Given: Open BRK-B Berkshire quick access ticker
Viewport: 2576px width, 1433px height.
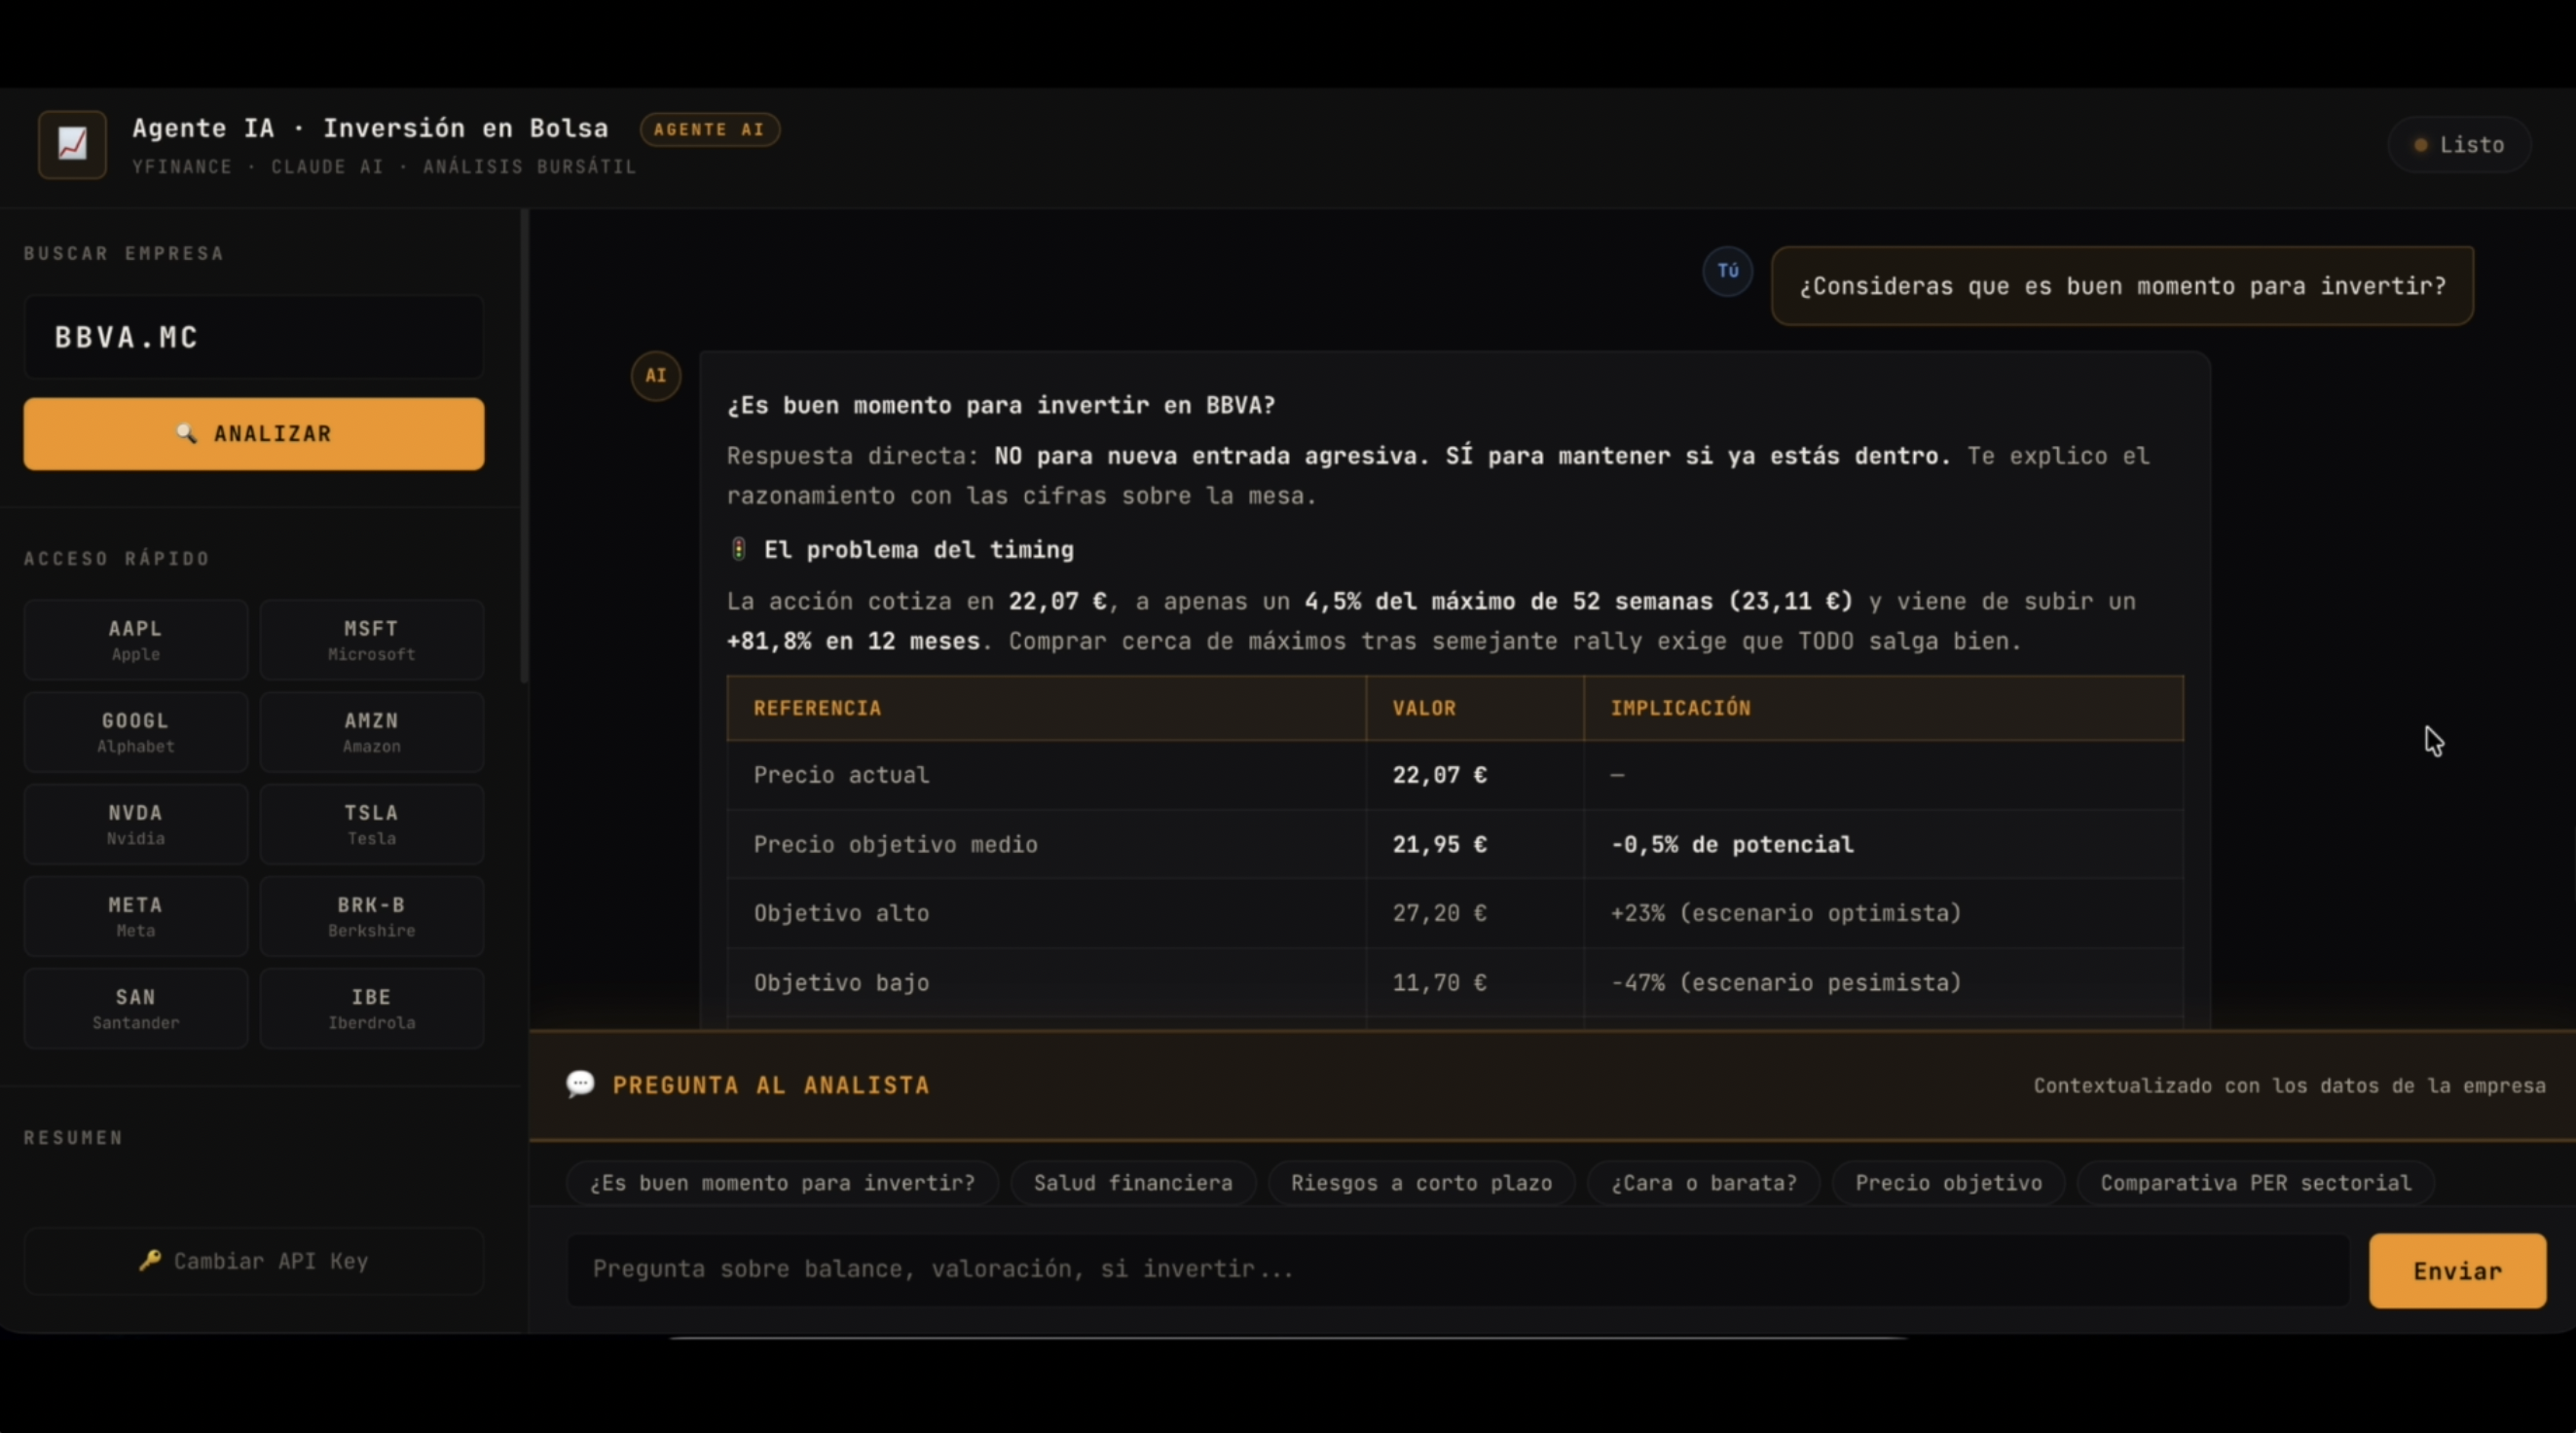Looking at the screenshot, I should [x=372, y=916].
